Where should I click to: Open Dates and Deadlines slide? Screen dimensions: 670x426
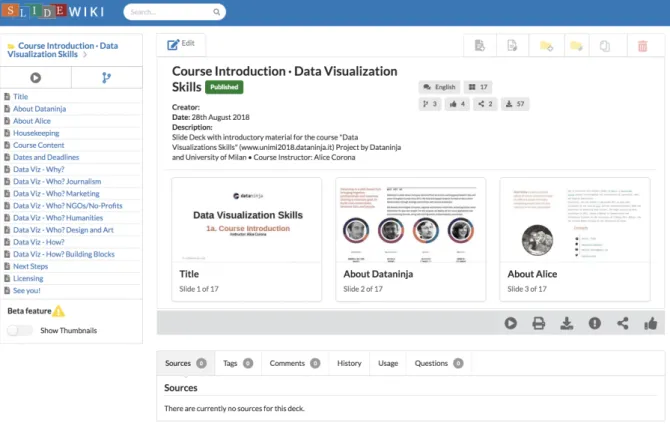(x=46, y=157)
